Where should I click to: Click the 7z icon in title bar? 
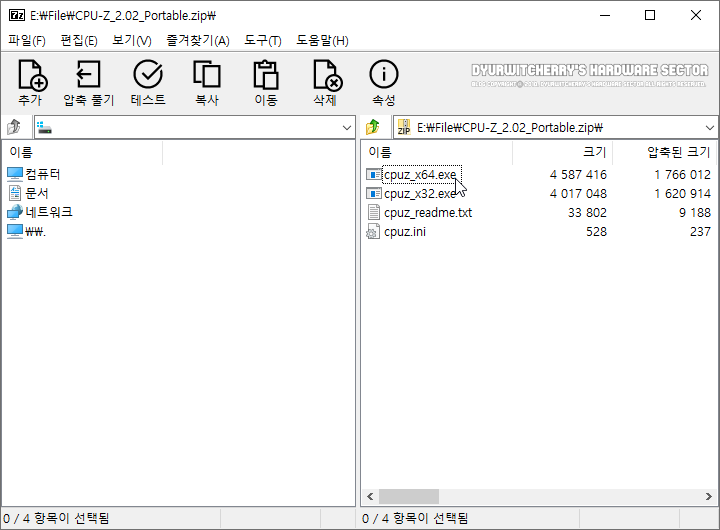17,15
